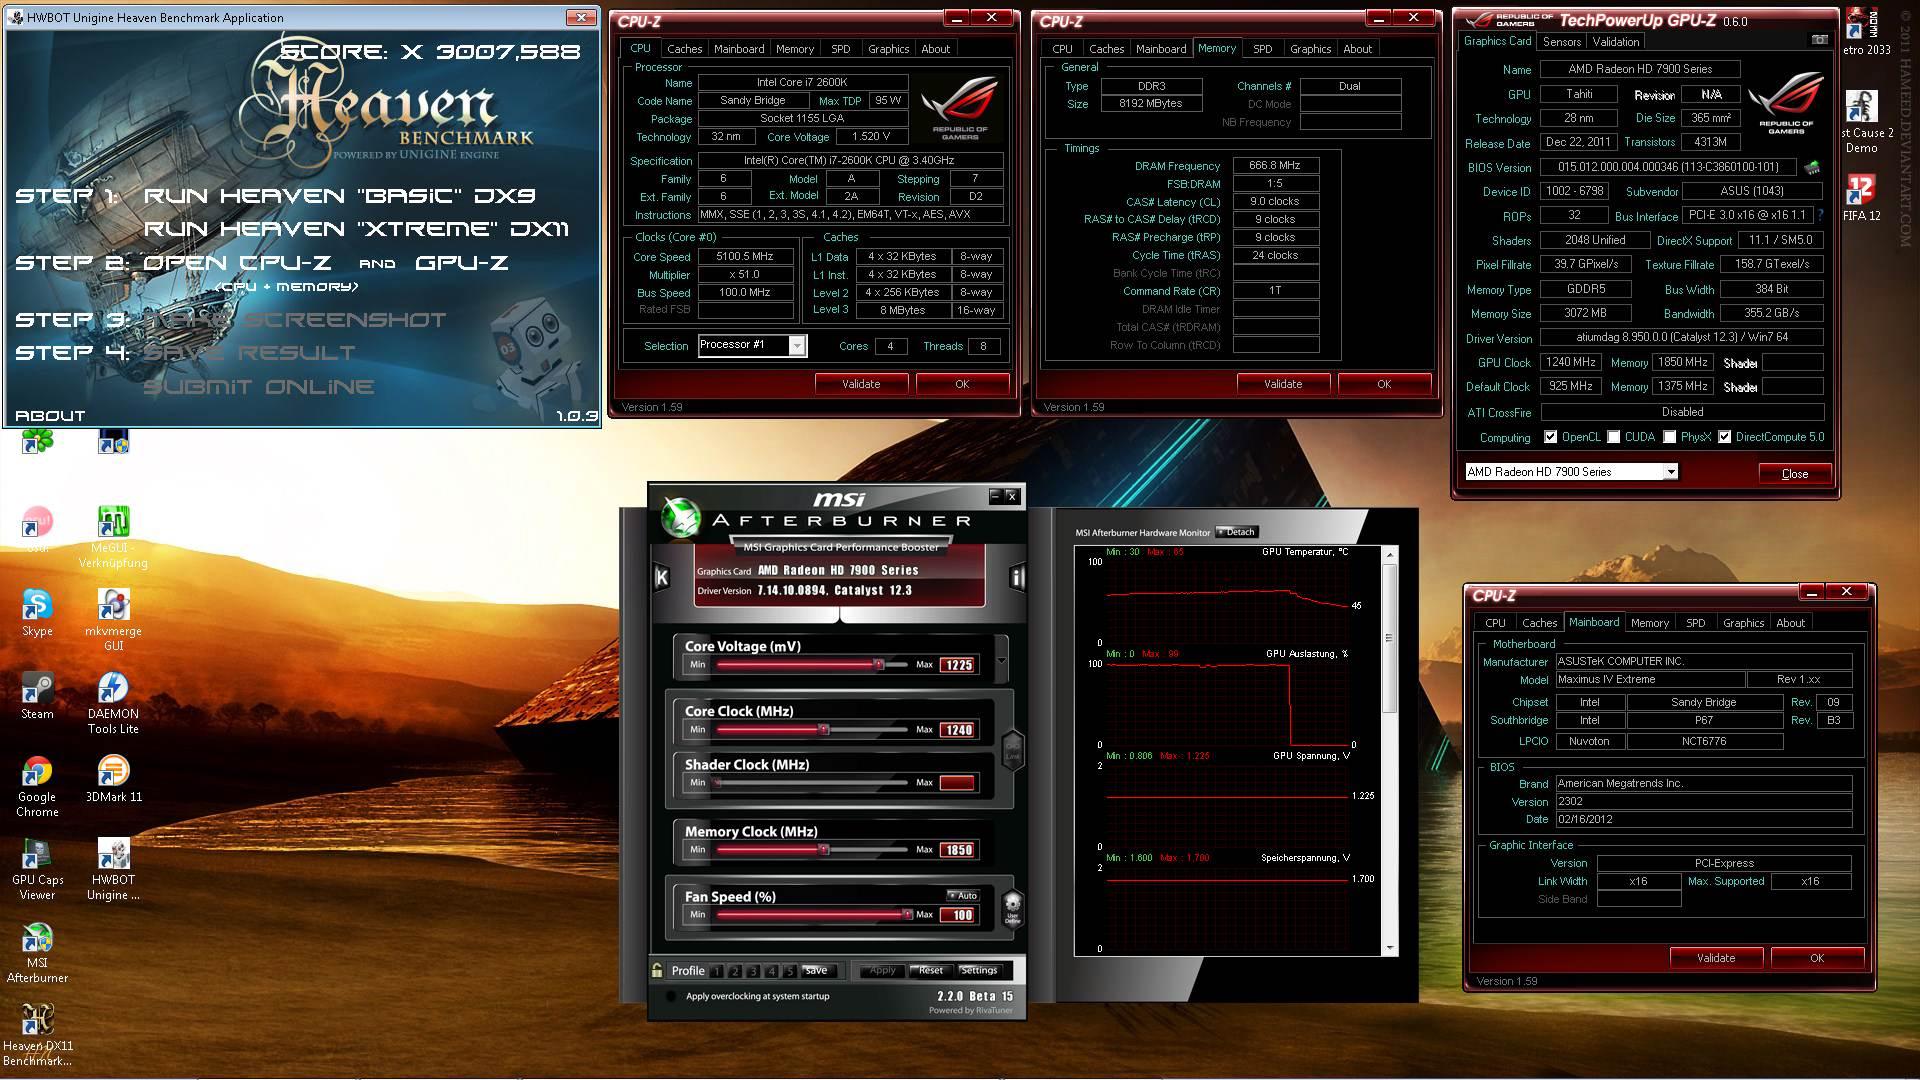Expand the Core Voltage arrow in Afterburner

tap(1001, 661)
